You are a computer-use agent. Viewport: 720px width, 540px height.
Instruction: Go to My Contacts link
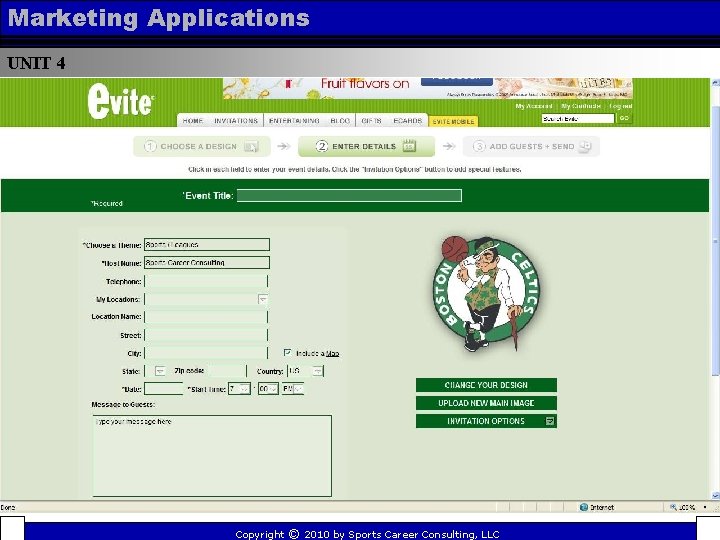[x=580, y=106]
